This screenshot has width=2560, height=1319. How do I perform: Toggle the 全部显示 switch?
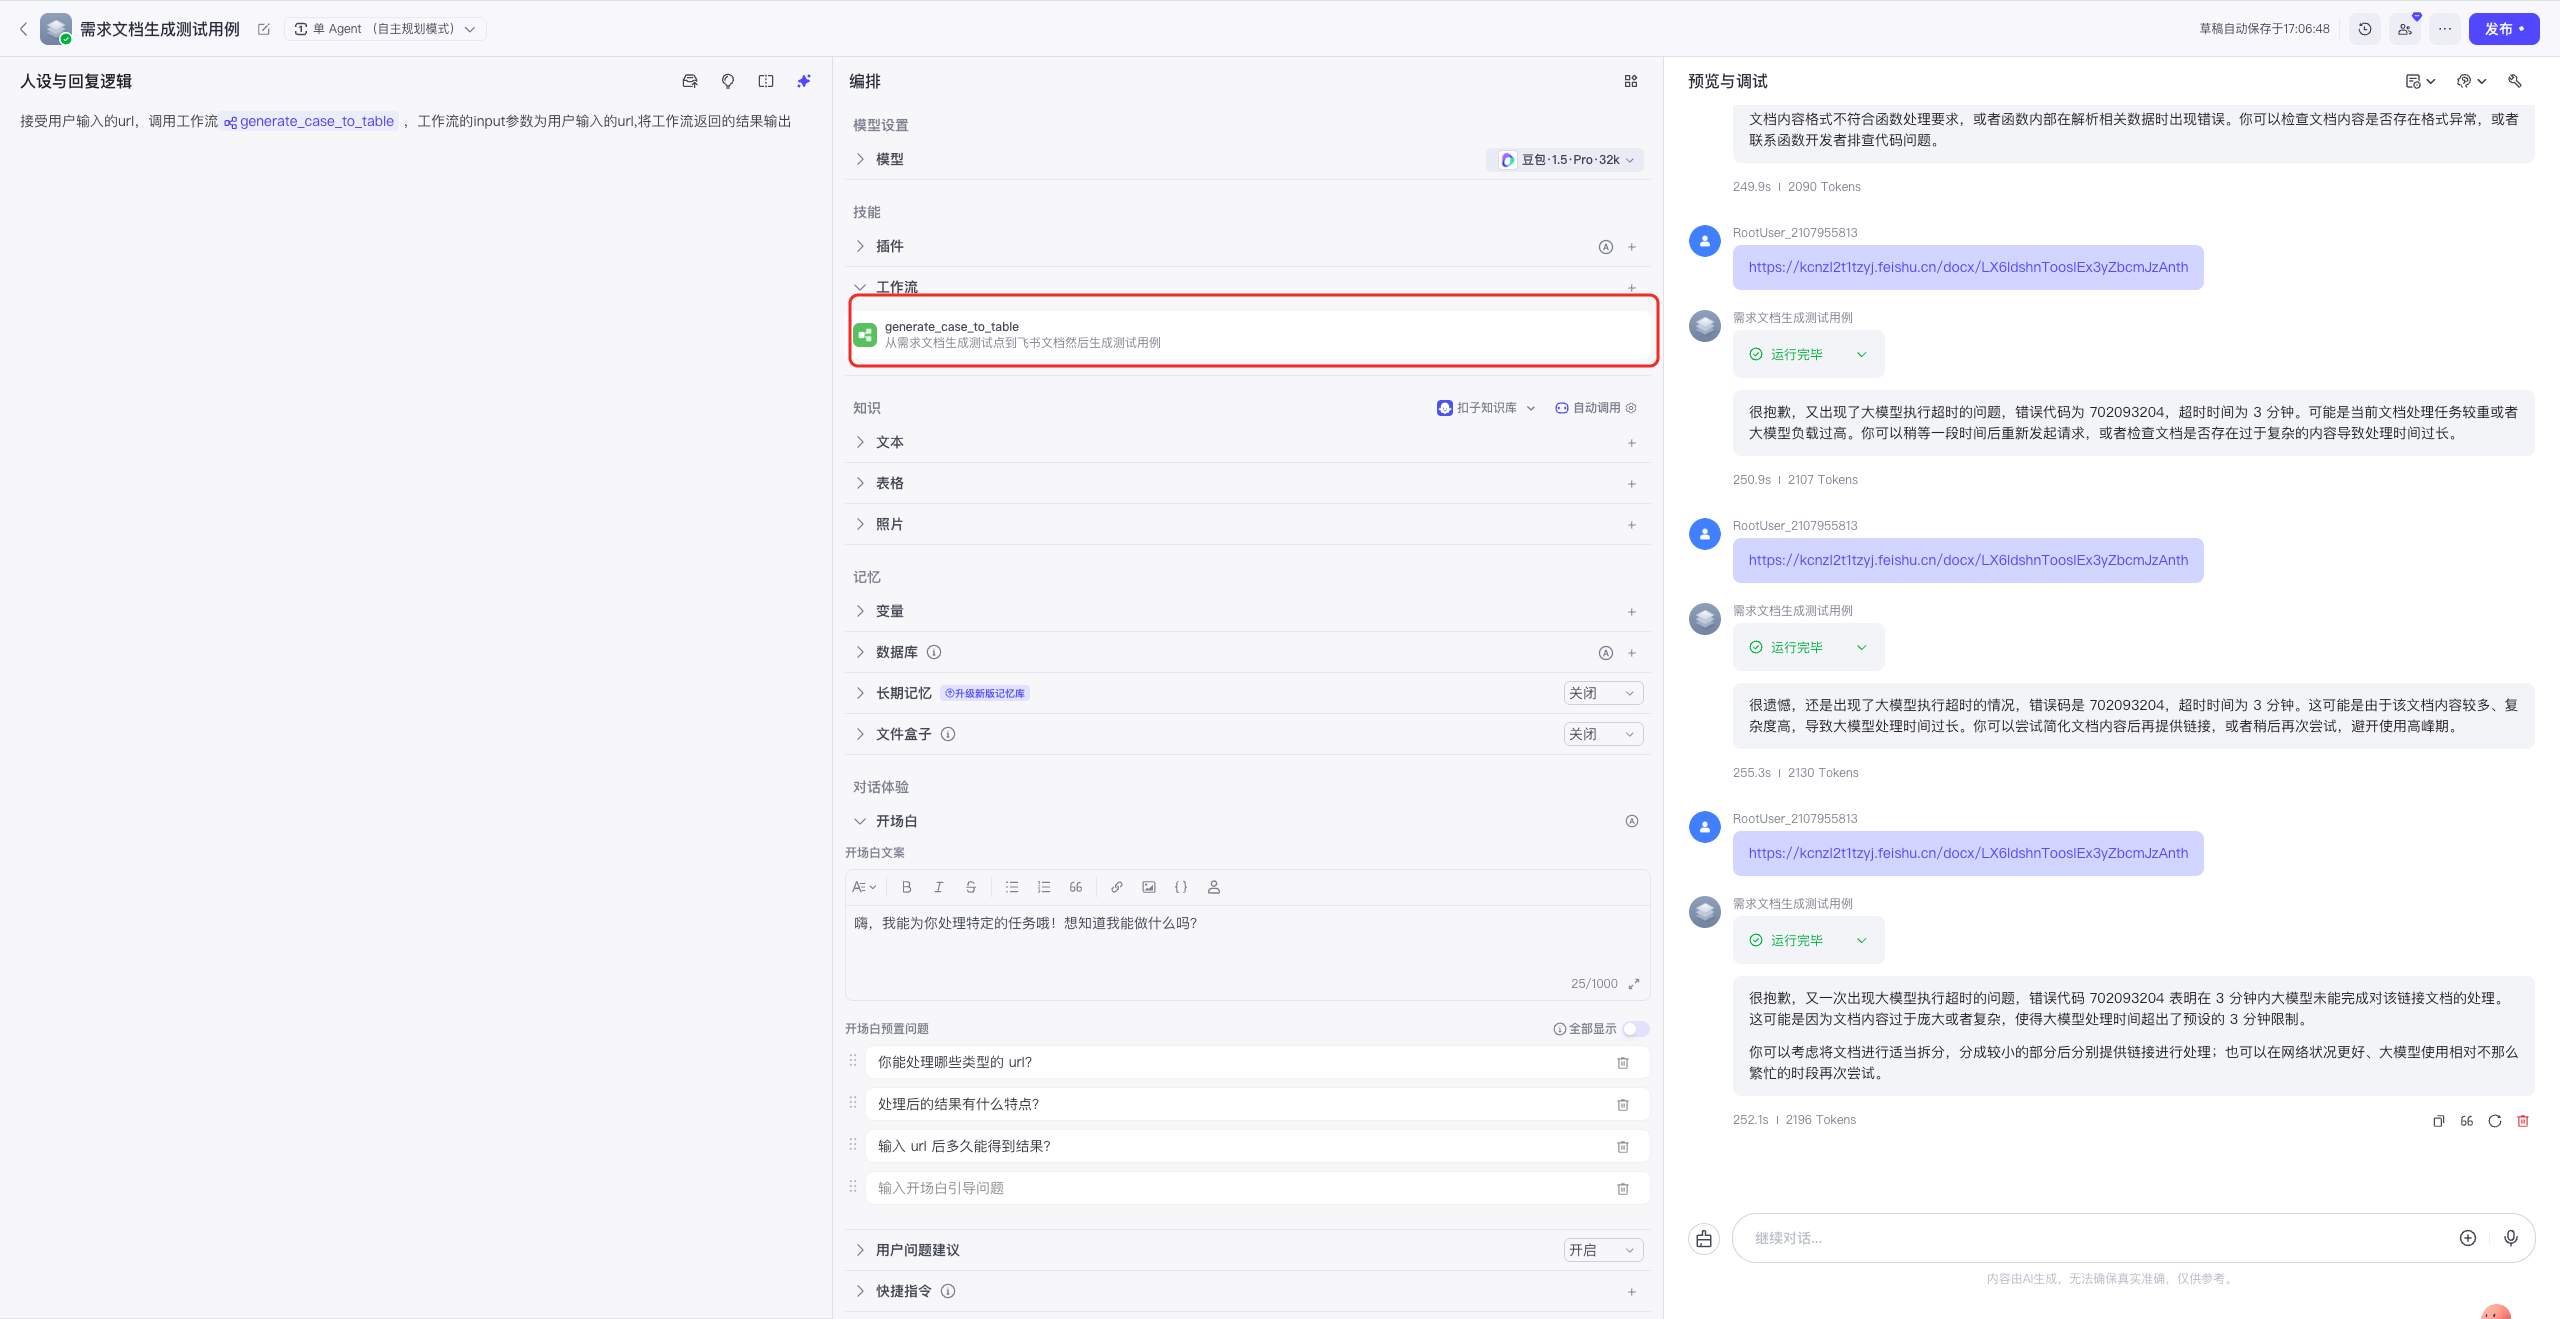point(1636,1029)
